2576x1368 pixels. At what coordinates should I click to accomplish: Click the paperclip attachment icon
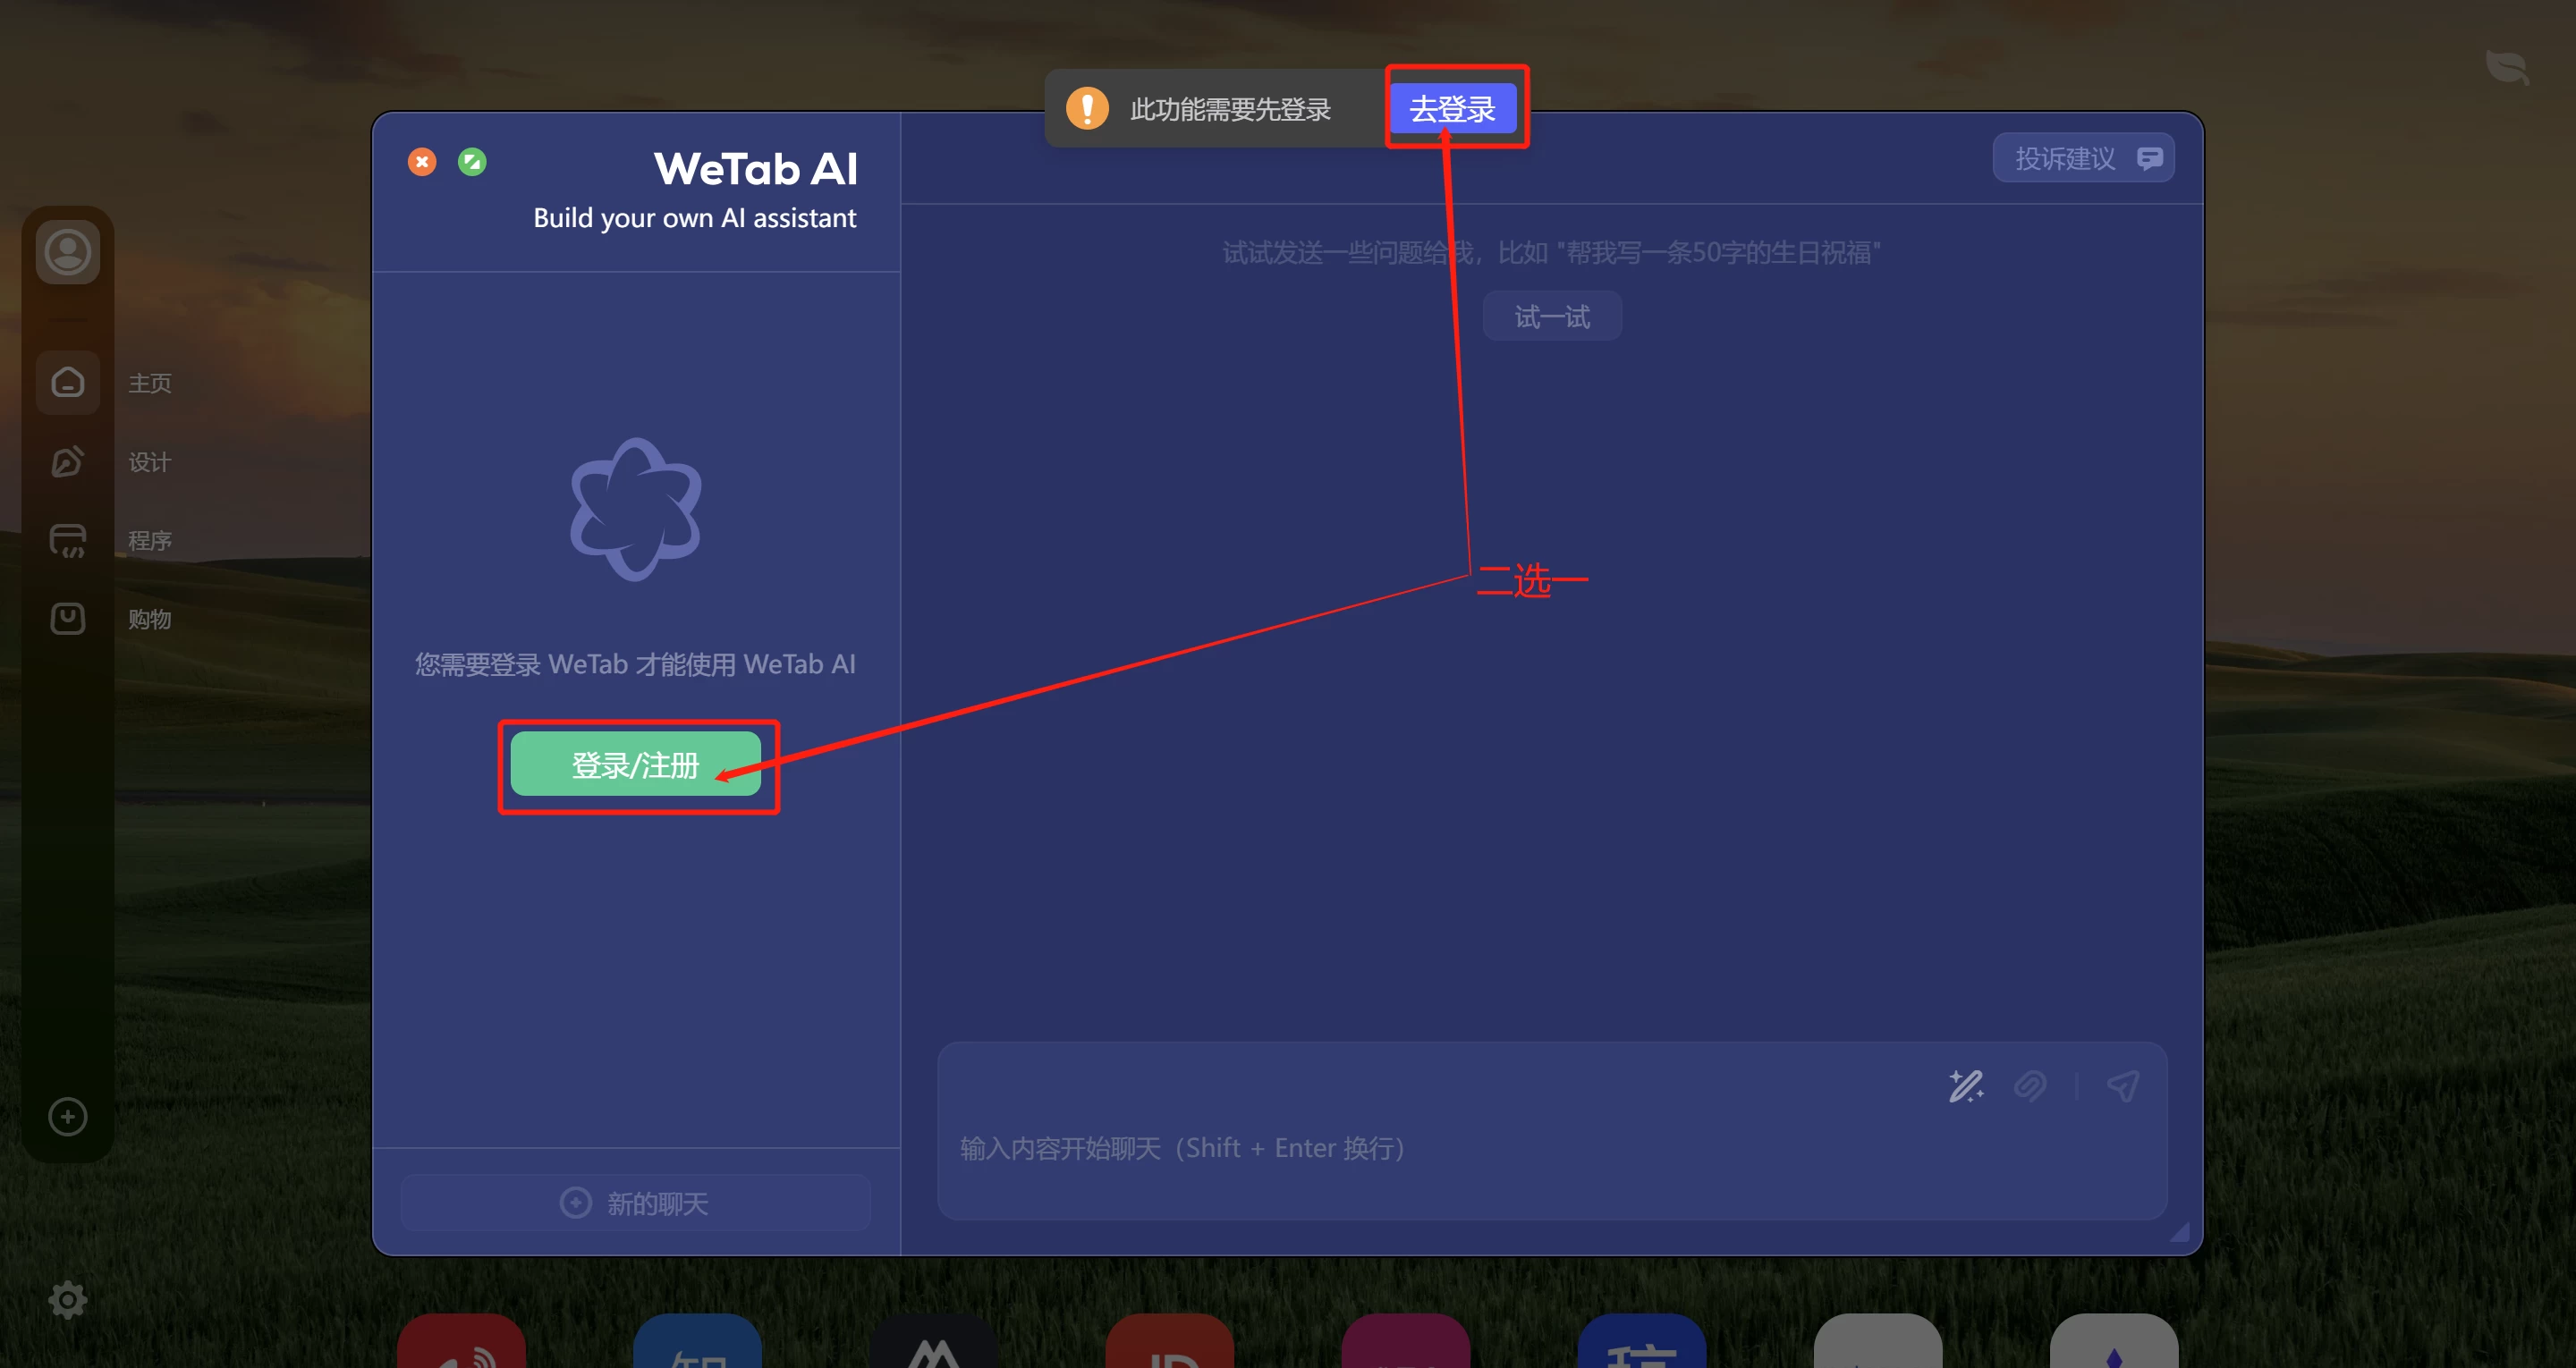[x=2029, y=1086]
